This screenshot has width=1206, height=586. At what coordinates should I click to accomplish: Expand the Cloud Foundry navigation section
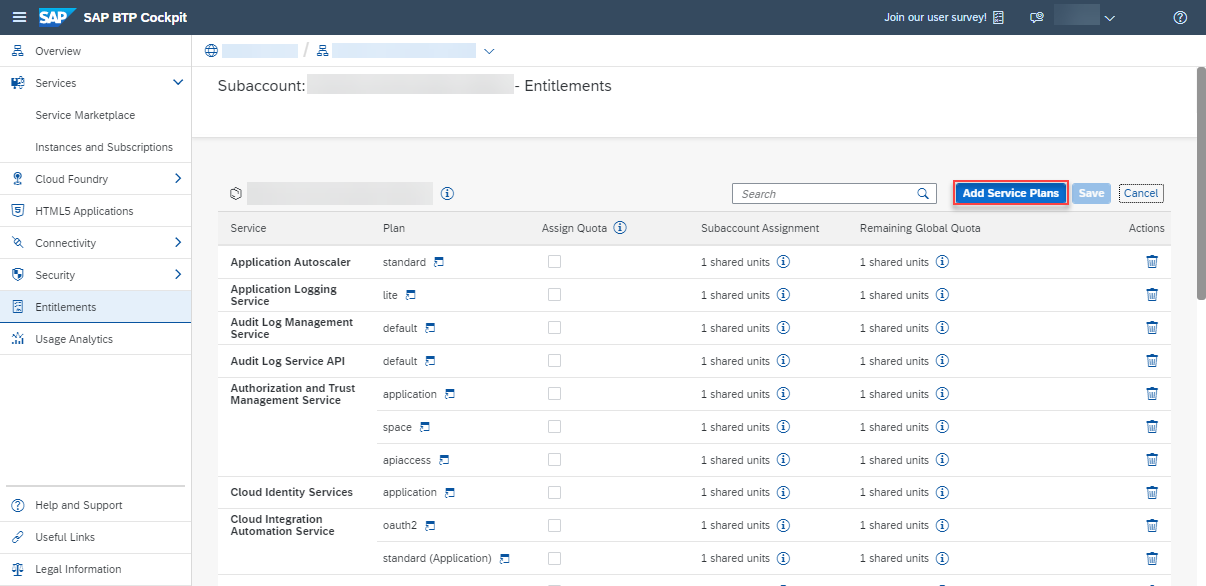click(178, 179)
